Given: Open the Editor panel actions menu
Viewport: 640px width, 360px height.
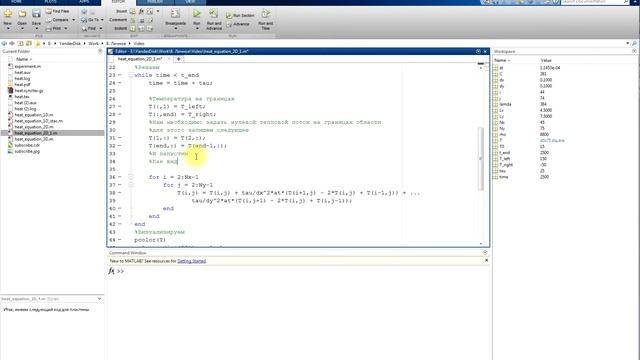Looking at the screenshot, I should click(x=478, y=51).
